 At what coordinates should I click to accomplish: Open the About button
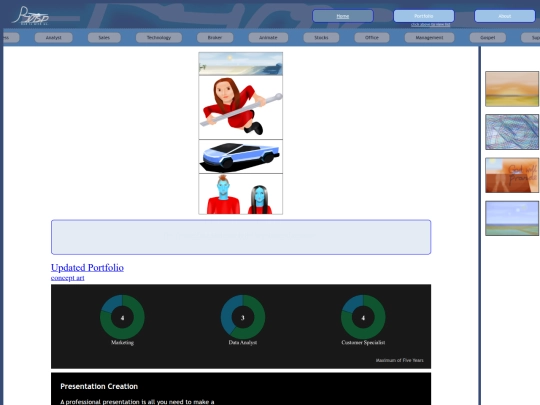coord(505,16)
